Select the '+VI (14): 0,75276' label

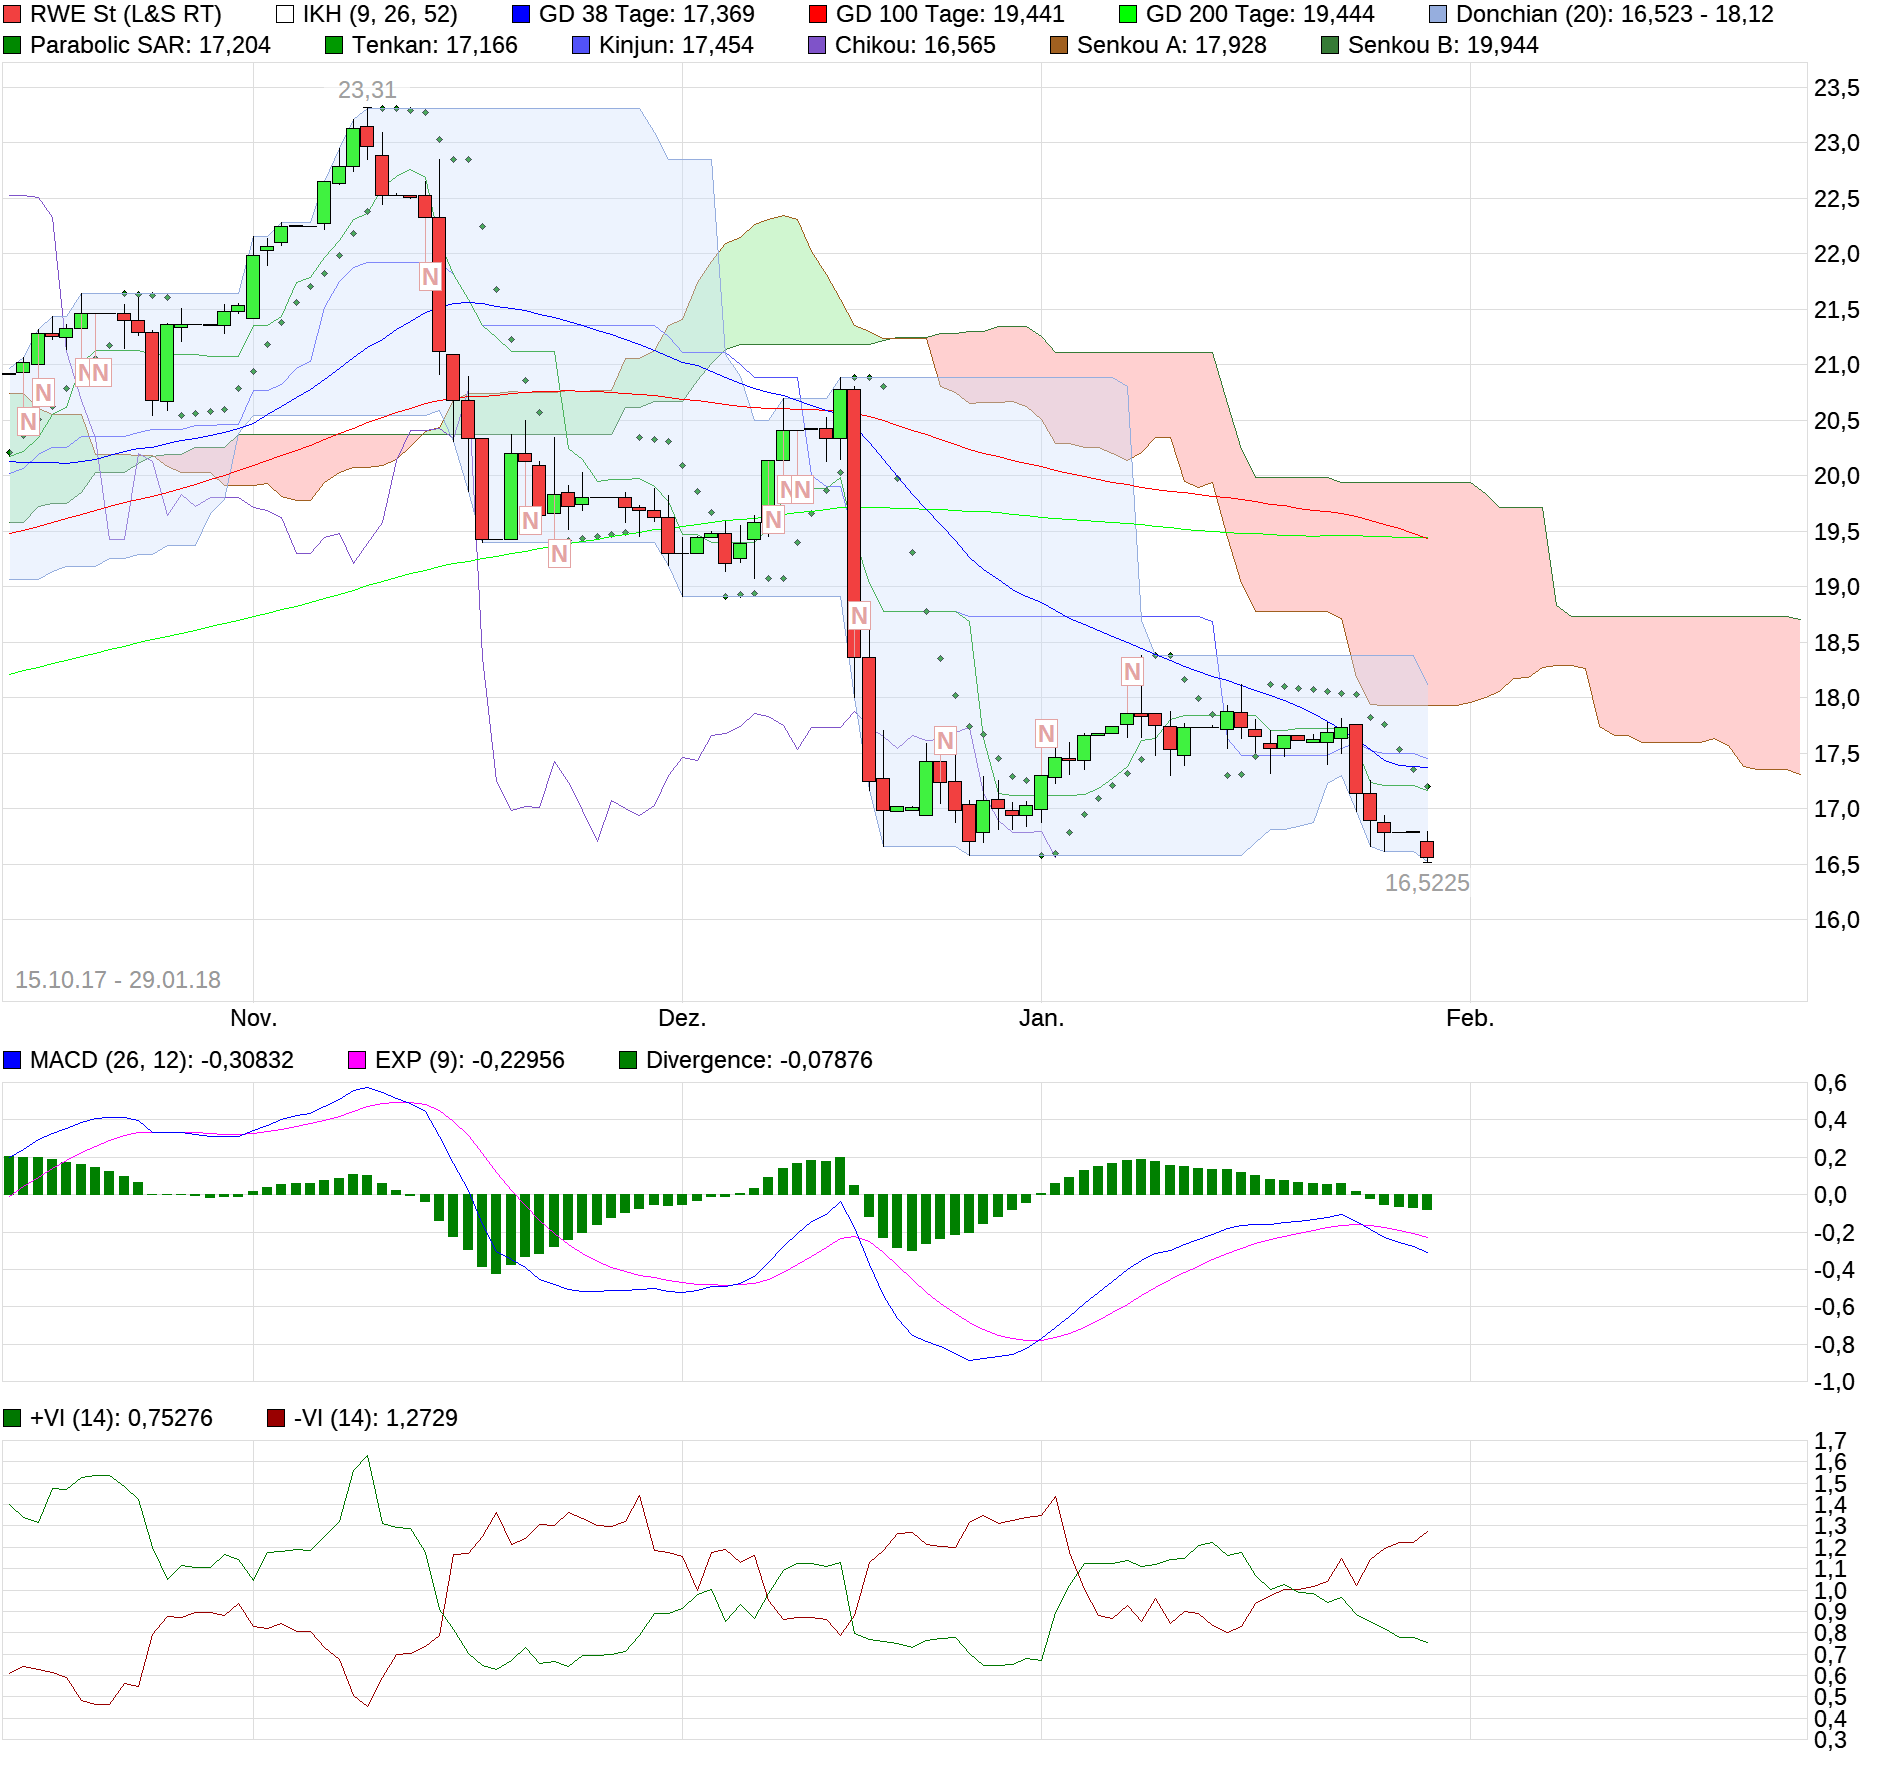pos(121,1418)
